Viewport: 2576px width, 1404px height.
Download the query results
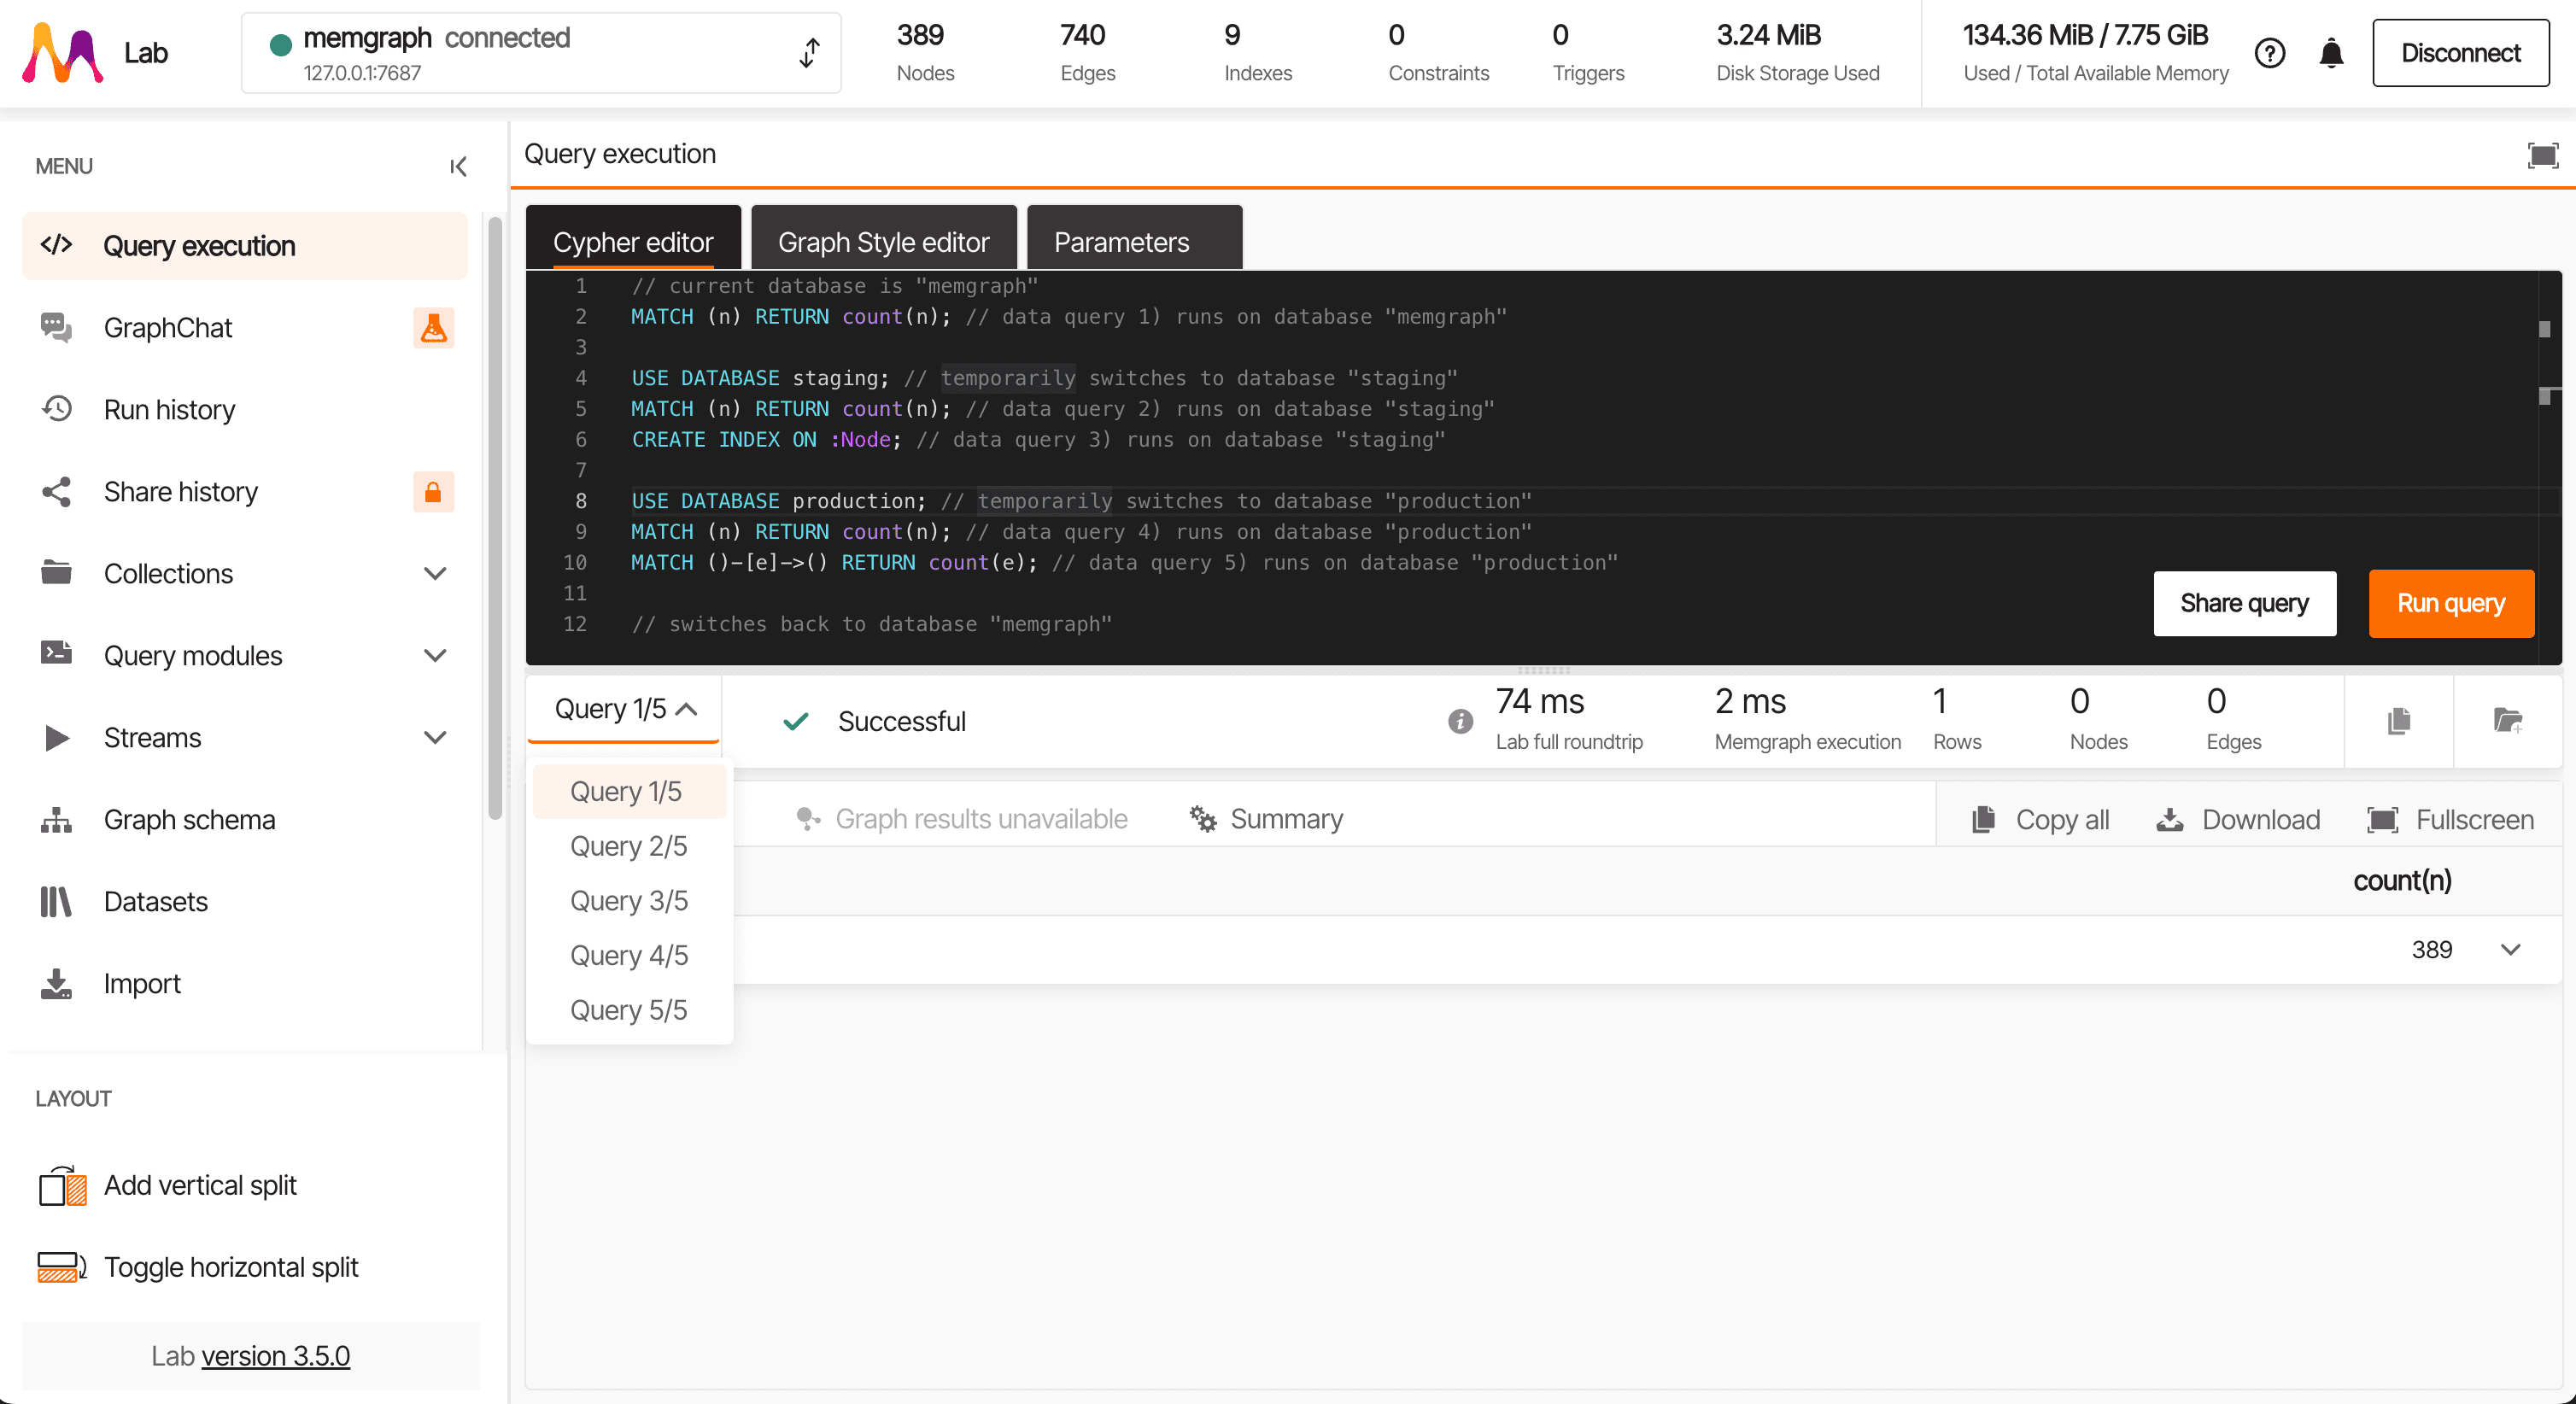coord(2238,820)
